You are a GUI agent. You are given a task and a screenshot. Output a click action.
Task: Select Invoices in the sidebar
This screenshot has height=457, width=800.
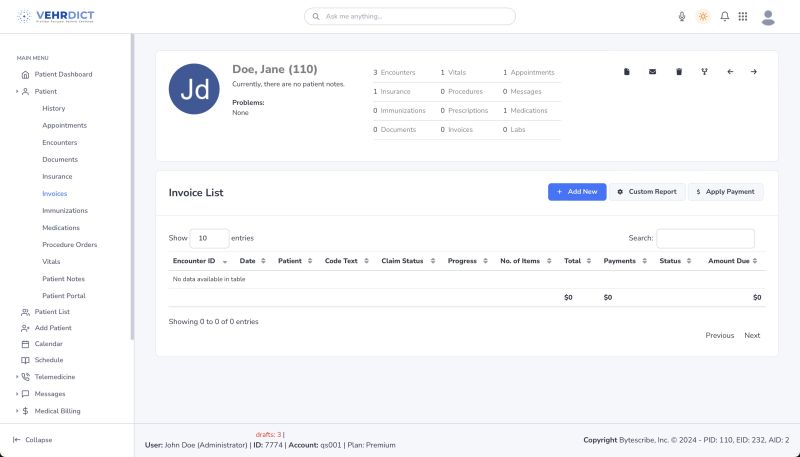click(55, 194)
